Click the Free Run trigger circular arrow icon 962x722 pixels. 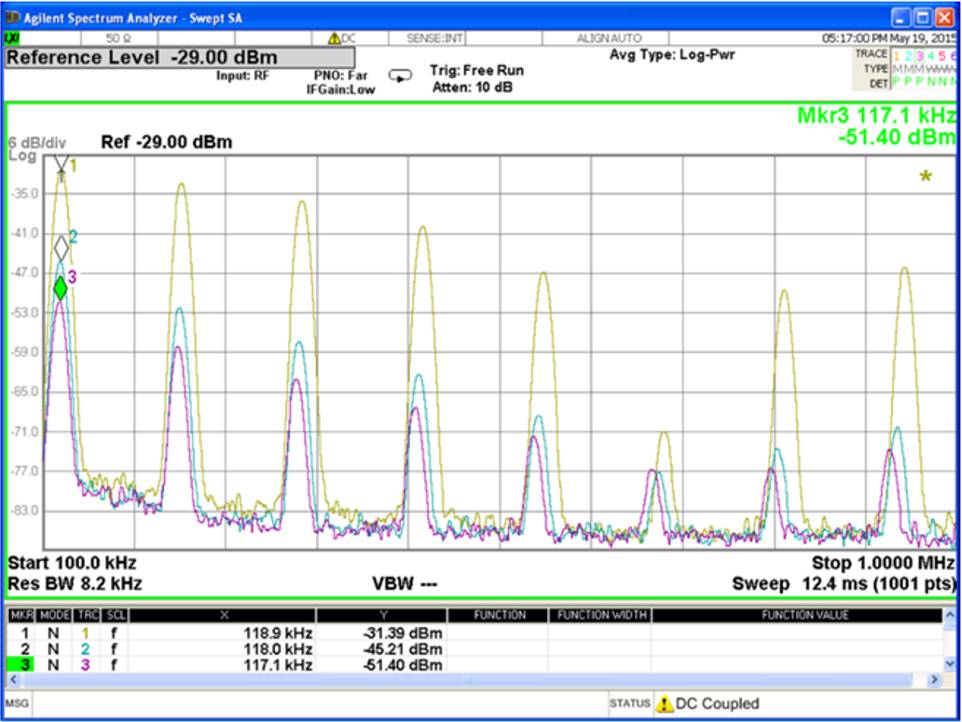(399, 74)
